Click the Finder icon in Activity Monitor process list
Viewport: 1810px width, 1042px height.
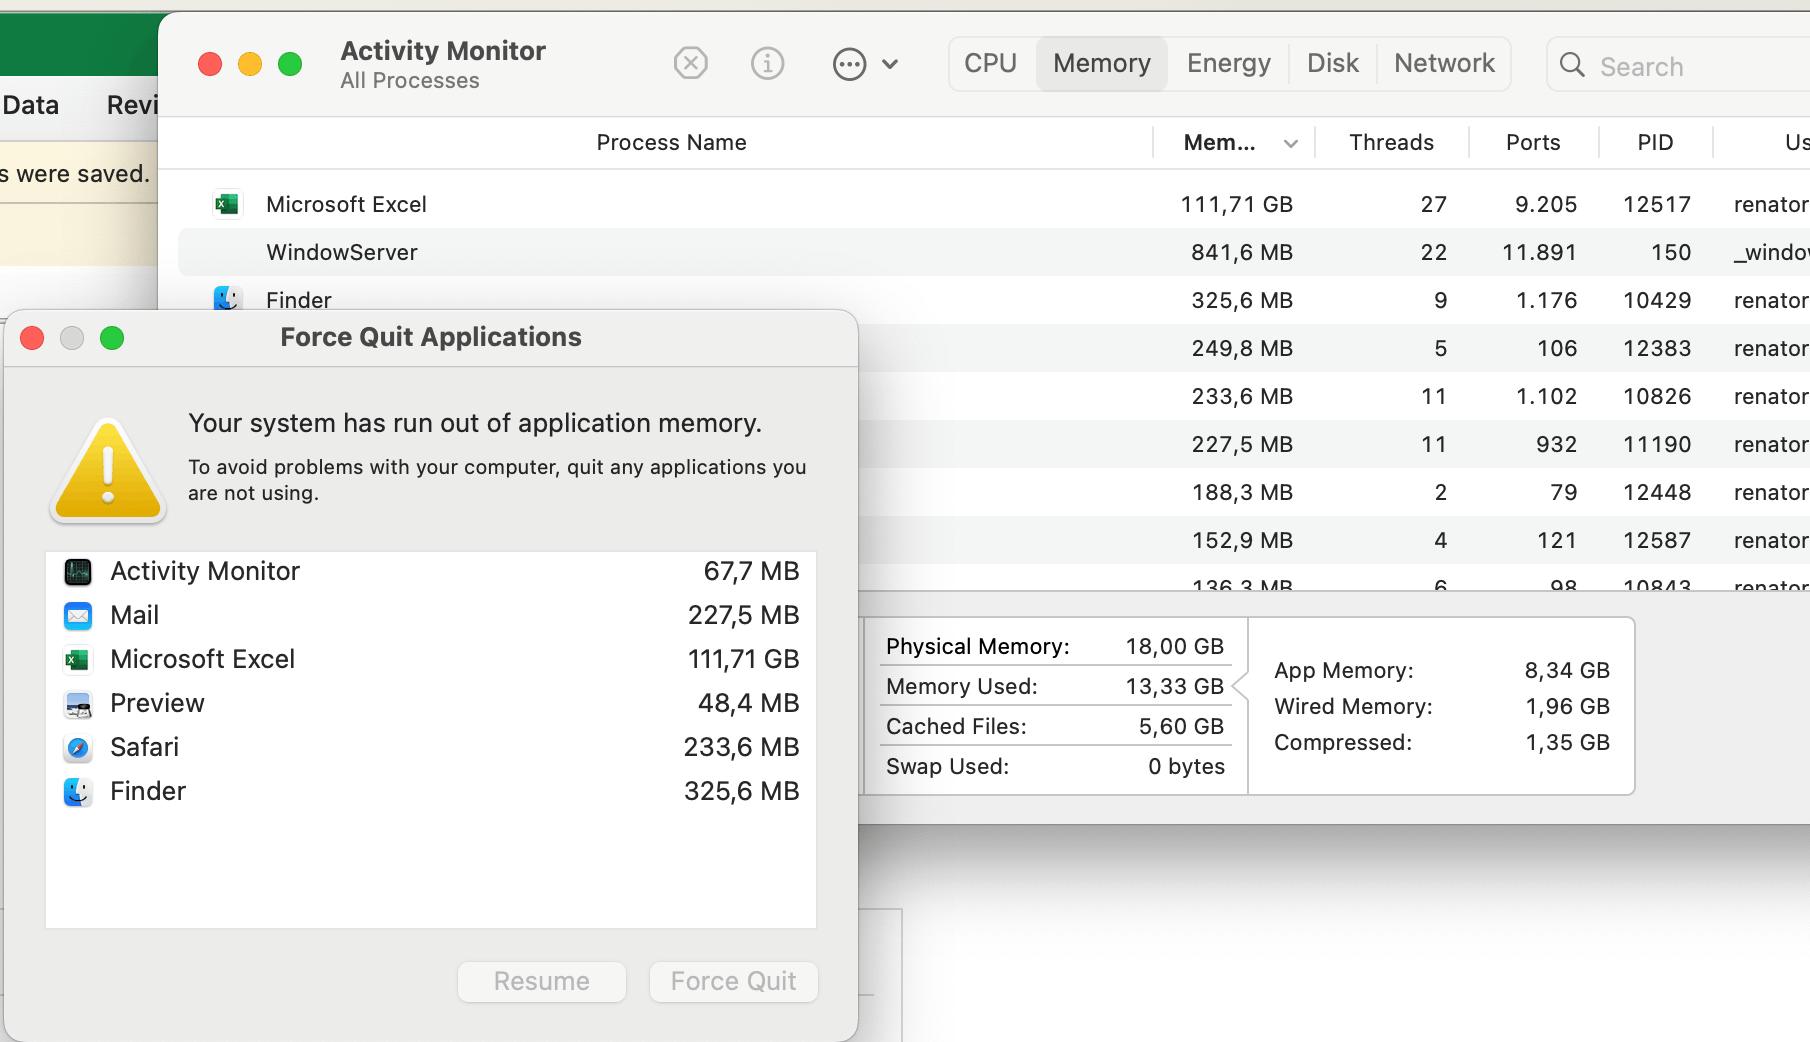pyautogui.click(x=227, y=298)
